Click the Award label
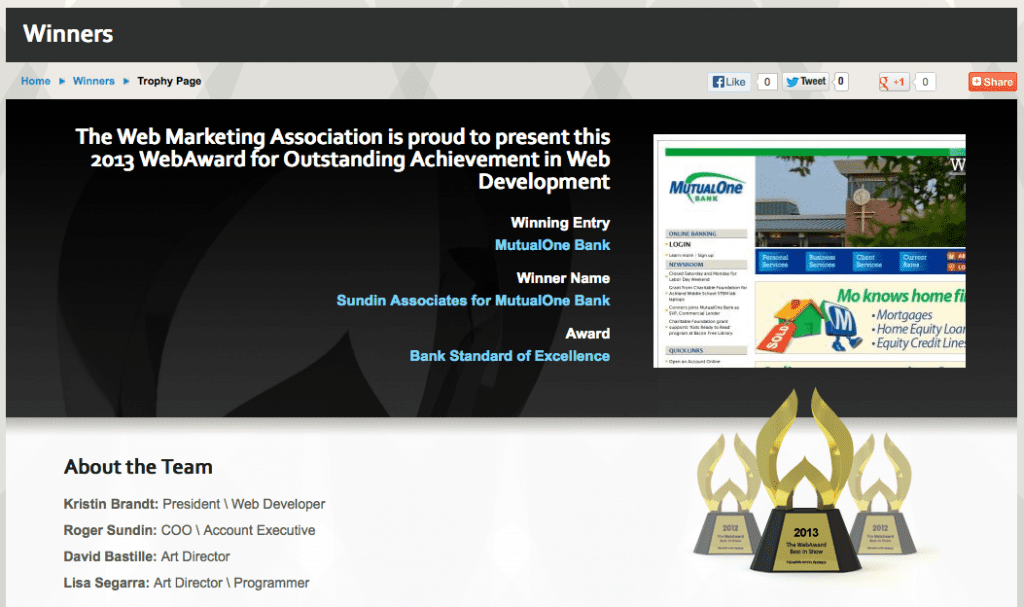Screen dimensions: 1024x607 click(x=588, y=334)
